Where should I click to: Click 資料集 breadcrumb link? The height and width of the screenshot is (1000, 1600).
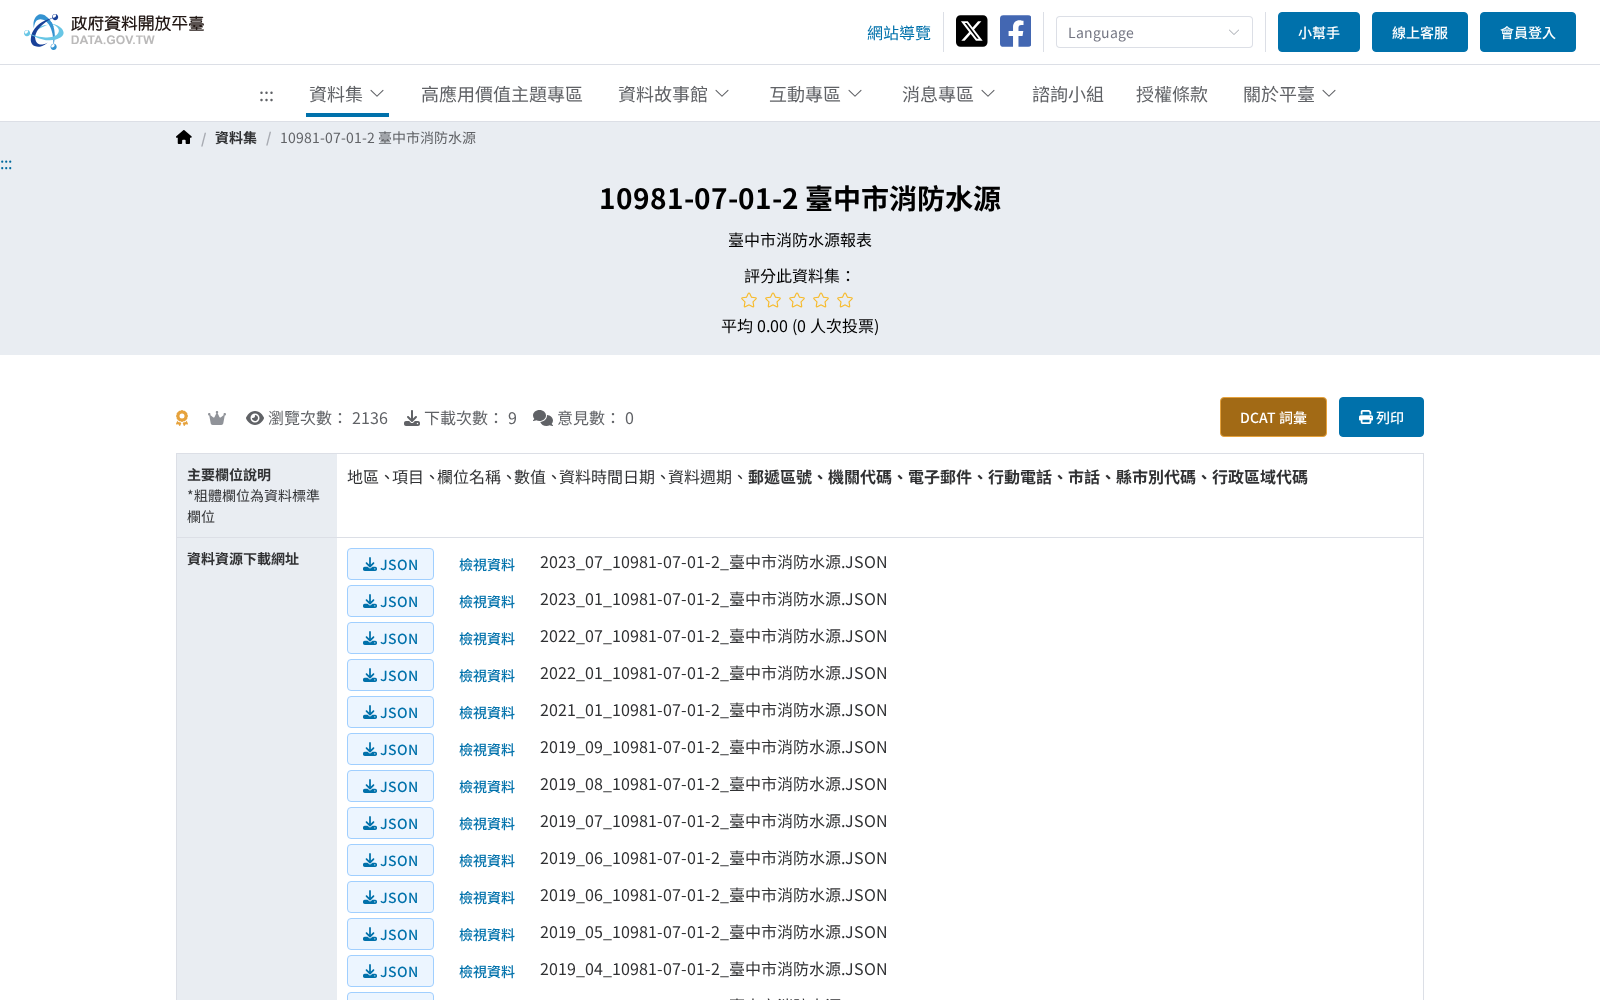(x=236, y=138)
